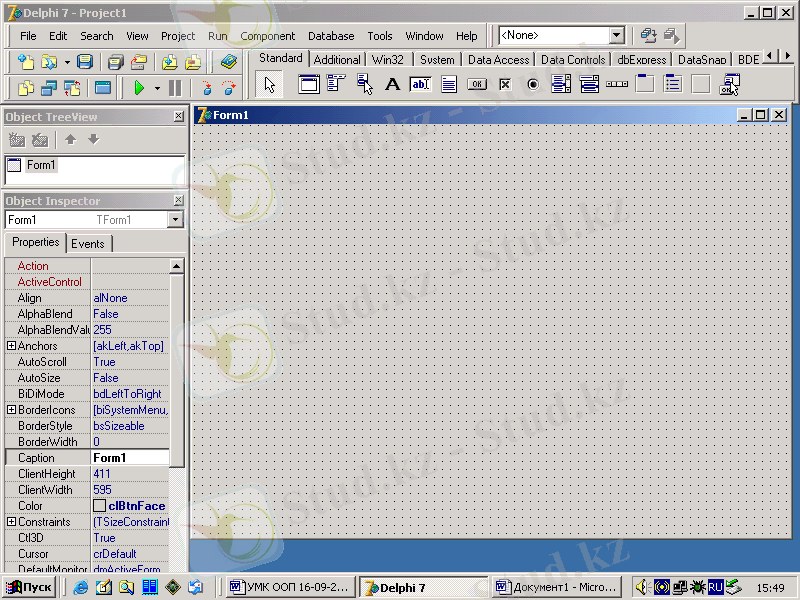Open the Object Inspector component dropdown

point(176,220)
